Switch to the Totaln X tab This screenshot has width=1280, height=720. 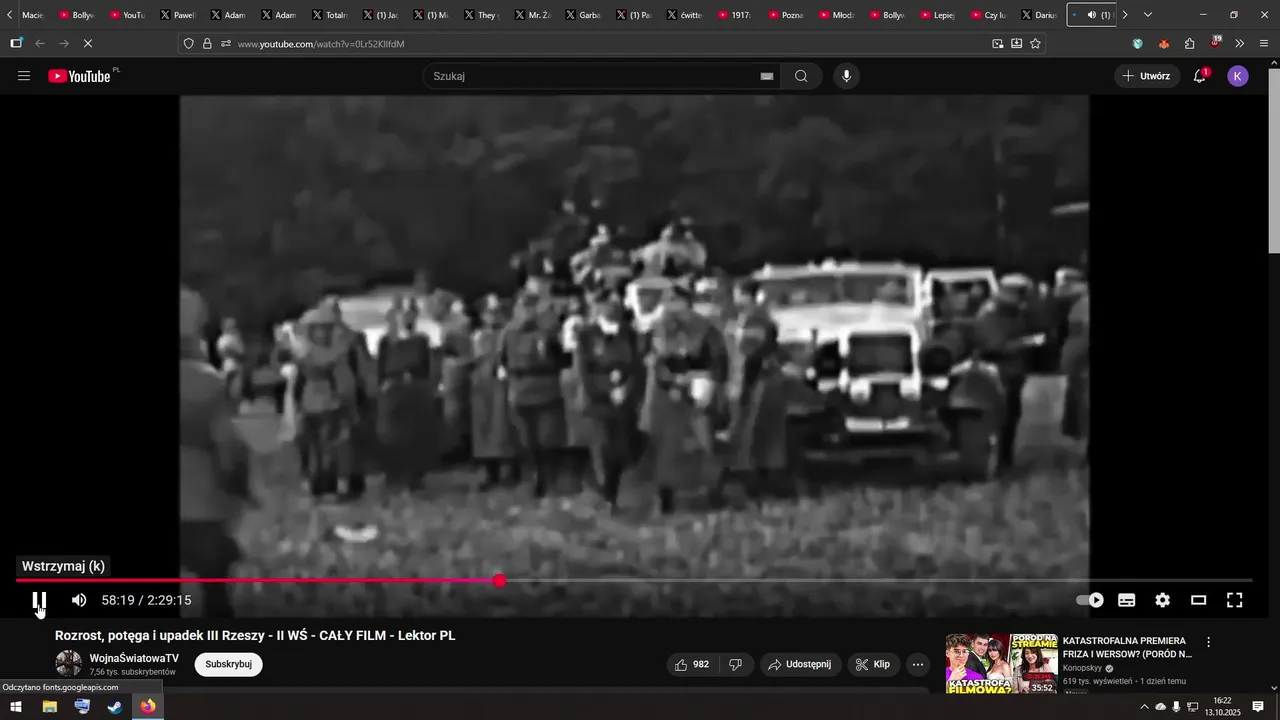pos(329,15)
